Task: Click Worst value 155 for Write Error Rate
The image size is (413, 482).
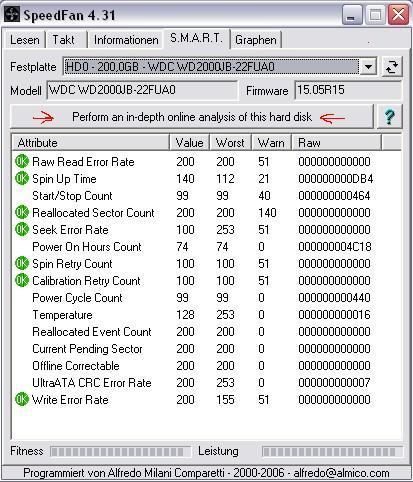Action: pyautogui.click(x=225, y=400)
